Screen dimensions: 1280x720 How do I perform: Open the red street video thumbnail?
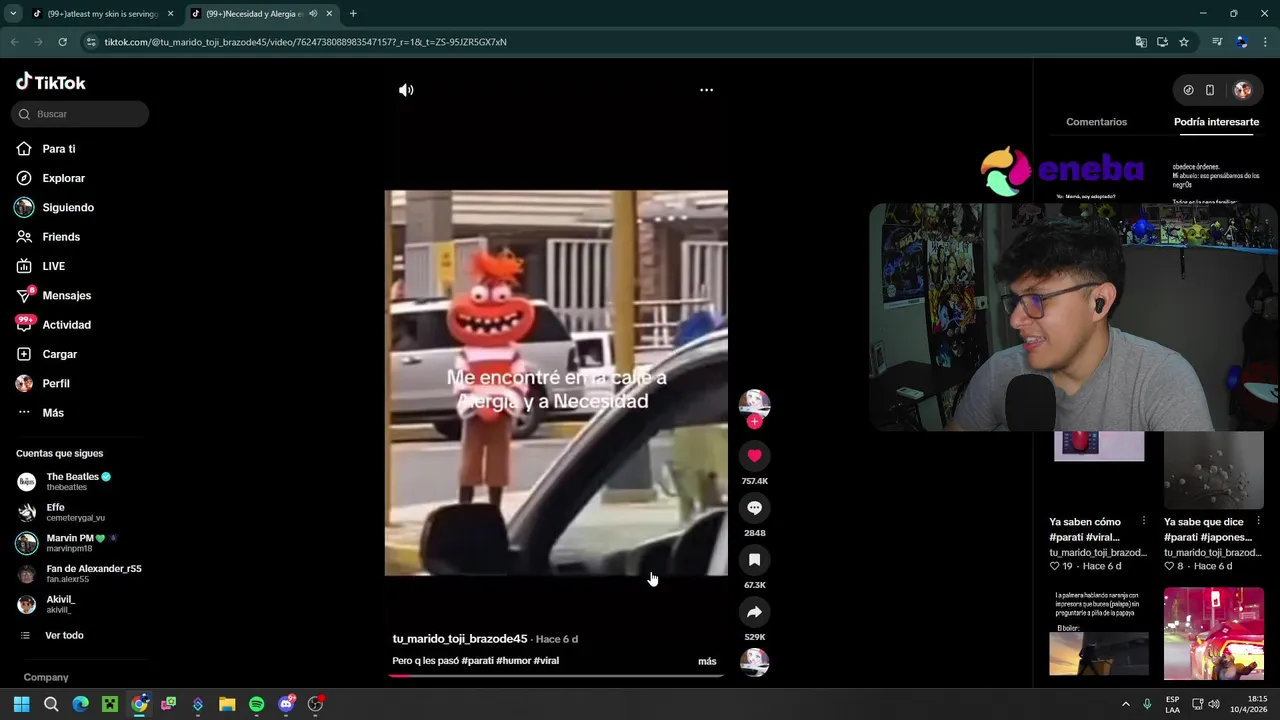(1214, 633)
